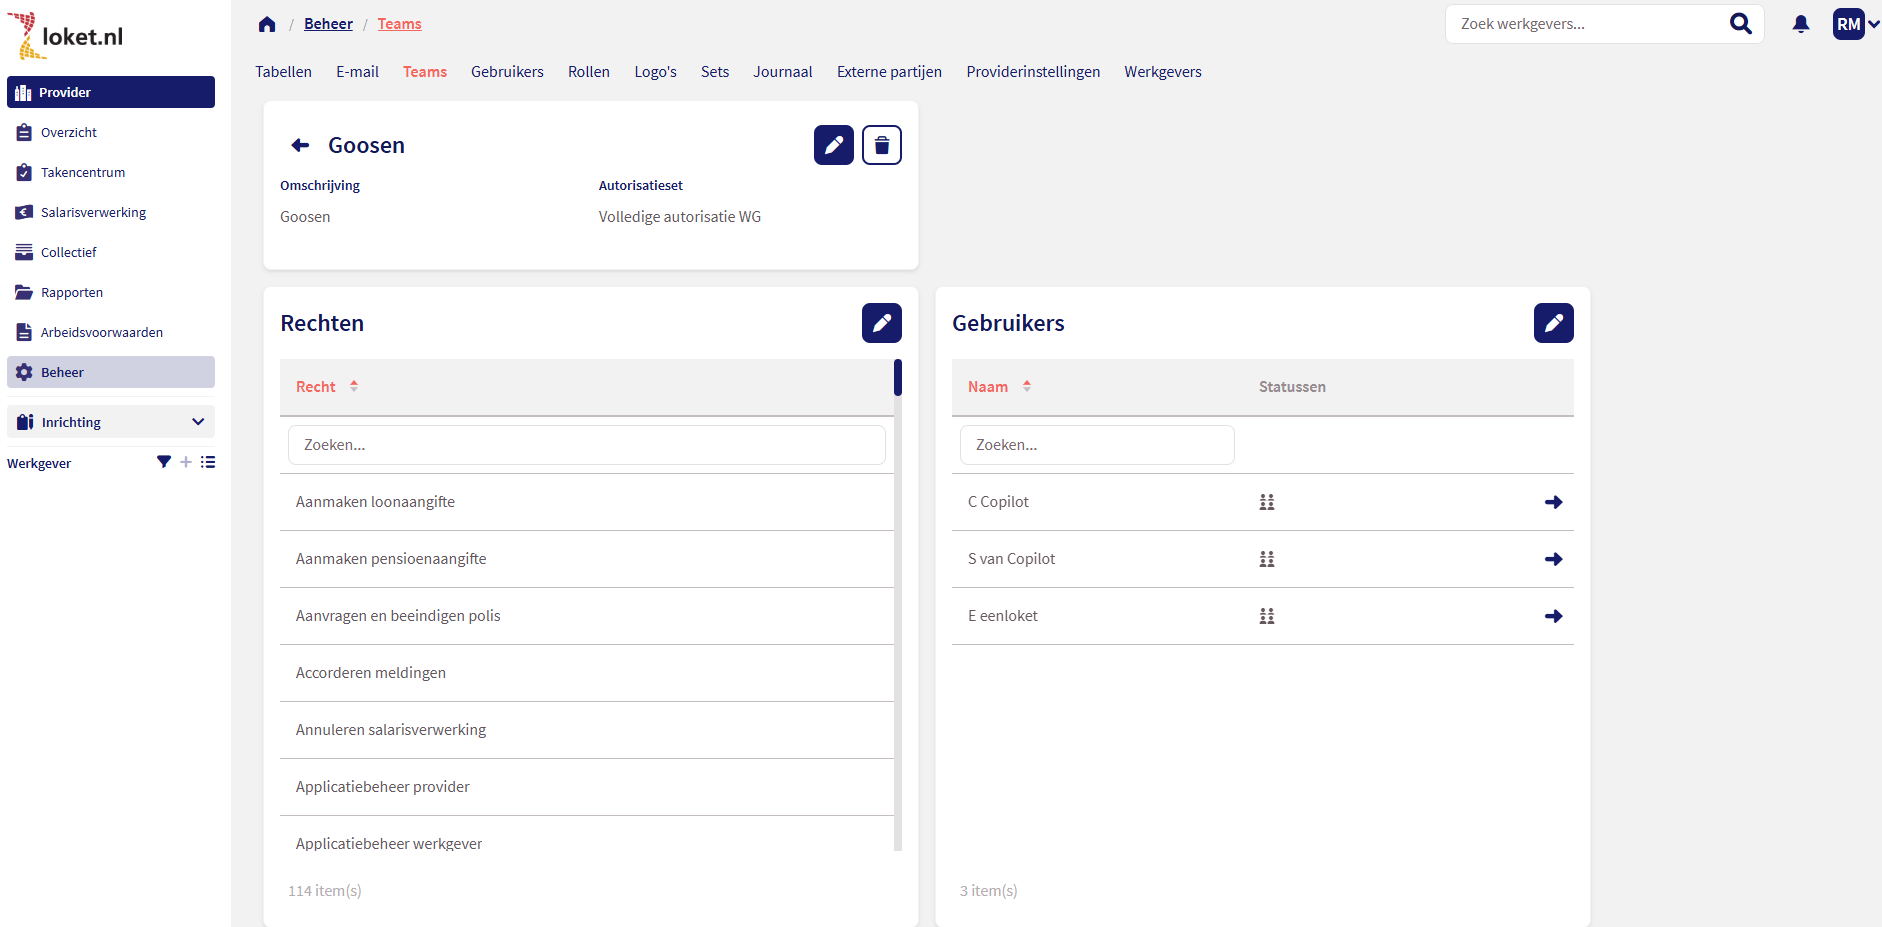Edit the Rechten panel
This screenshot has width=1882, height=927.
881,323
